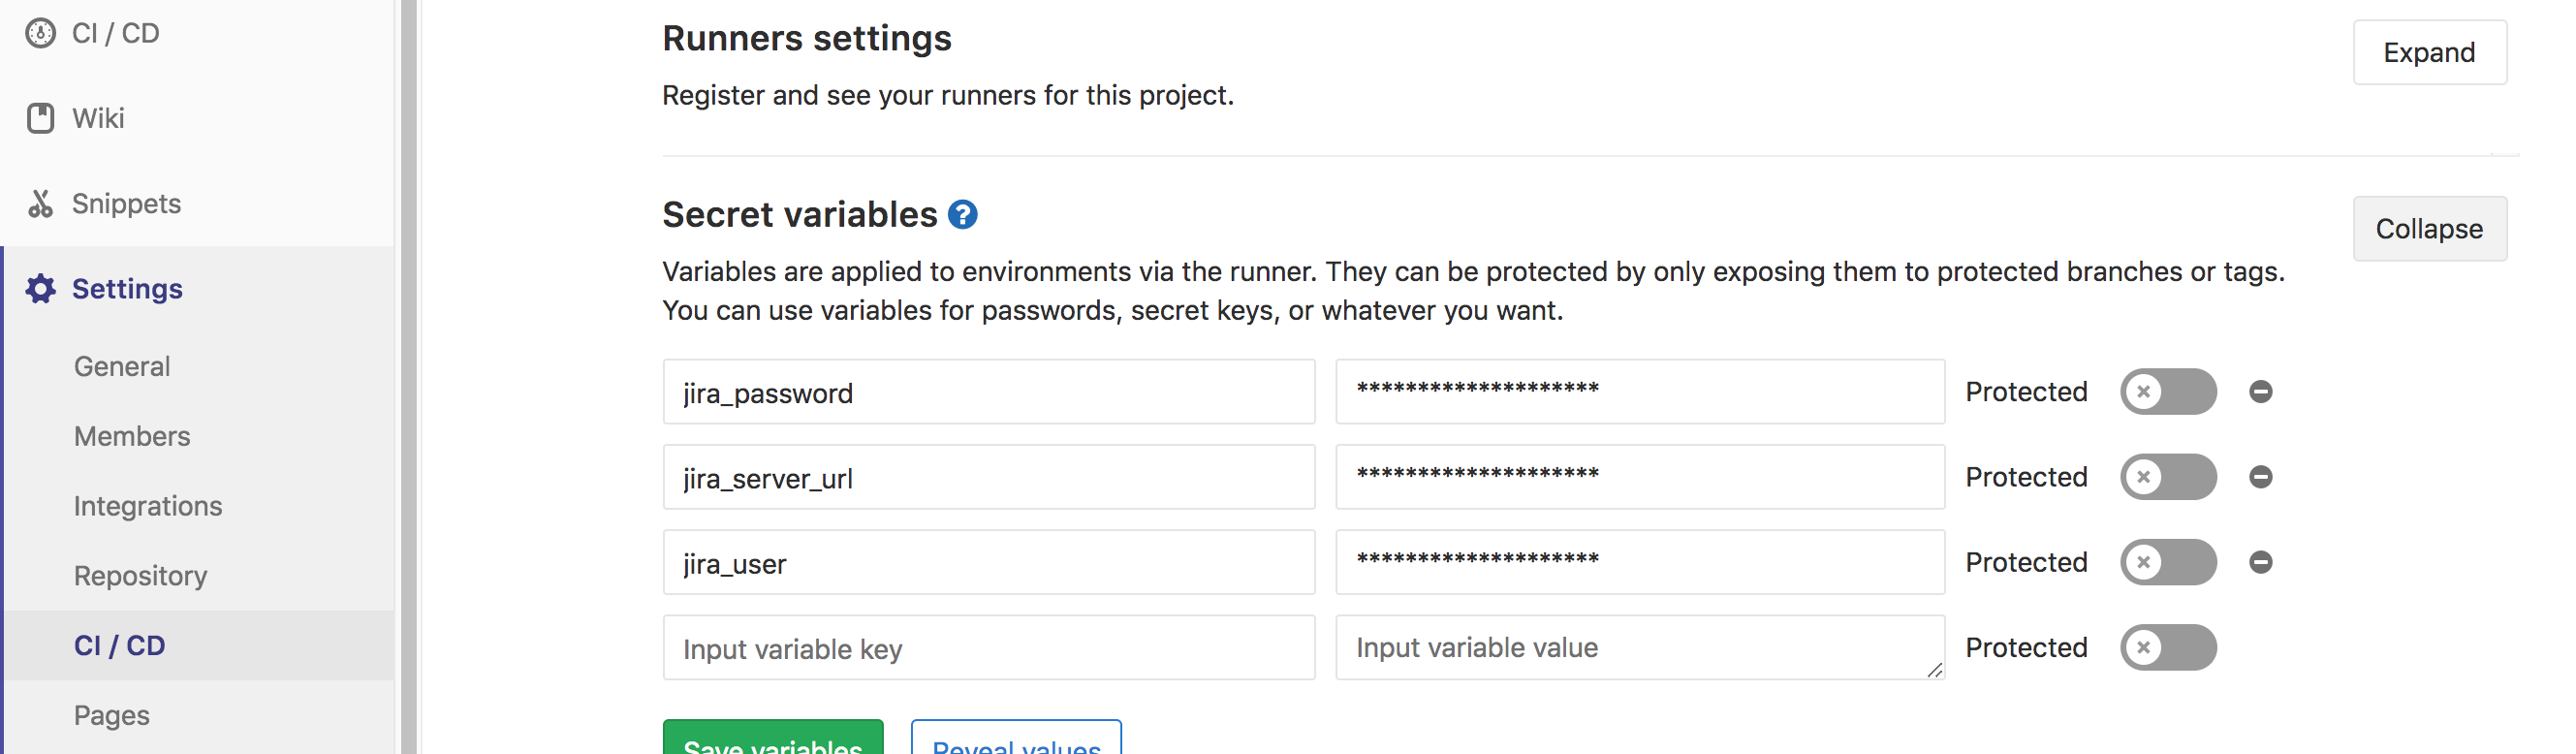Viewport: 2576px width, 754px height.
Task: Click the Input variable key field
Action: click(x=988, y=648)
